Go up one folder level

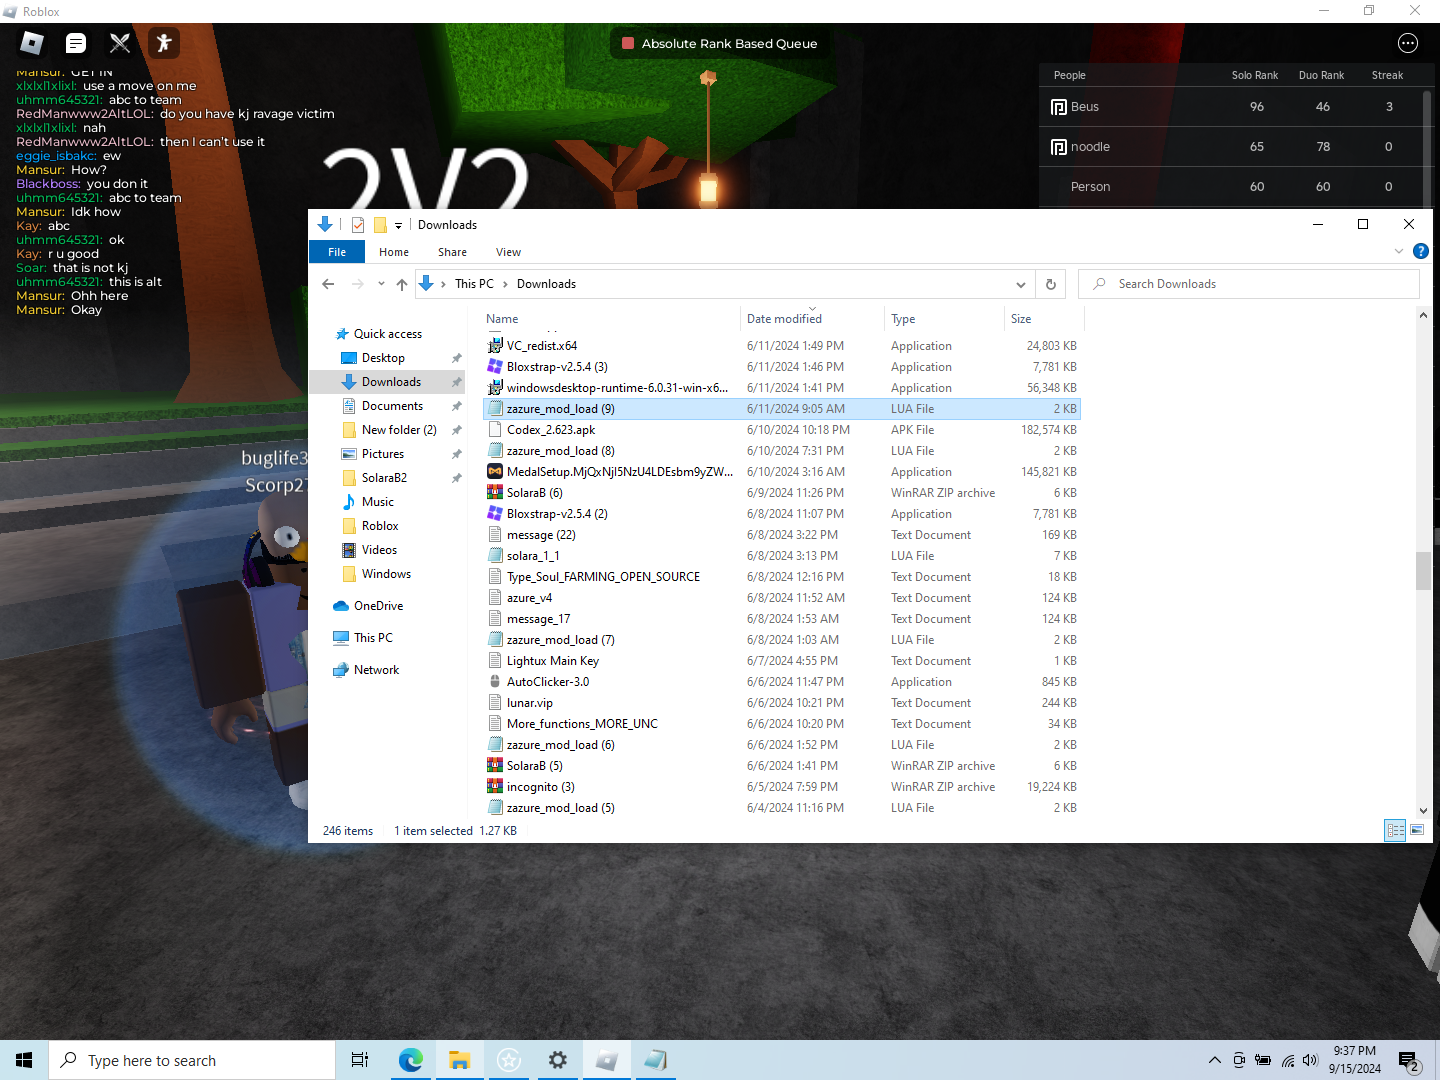click(x=402, y=284)
